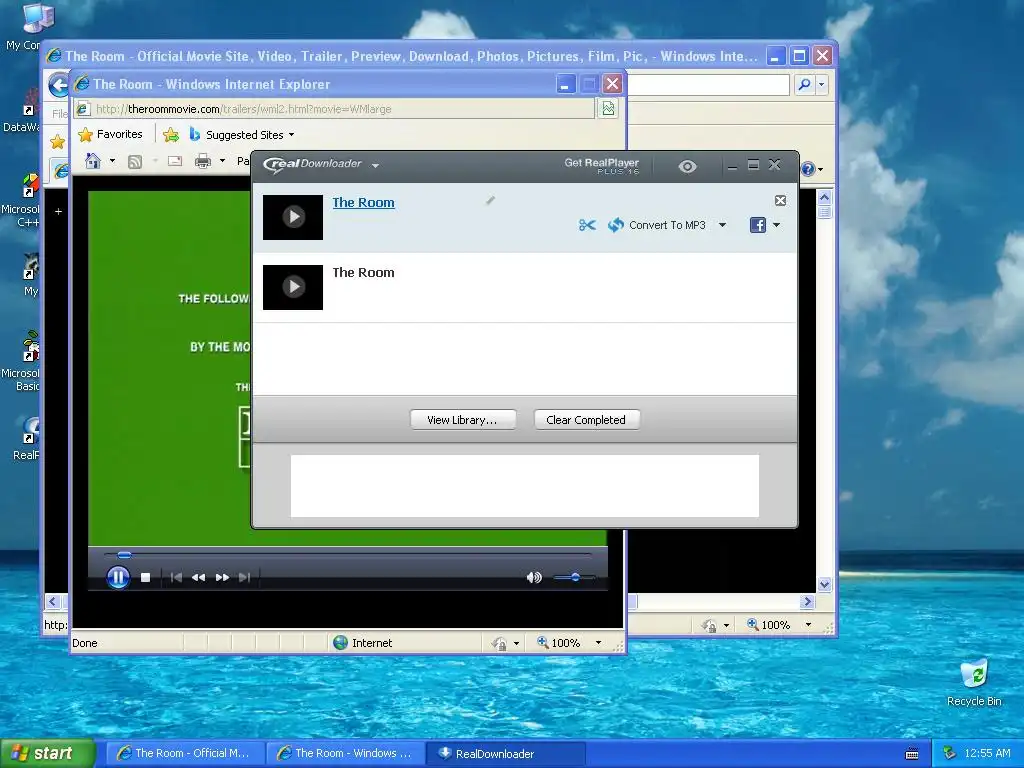Remove the first download with its X icon
The width and height of the screenshot is (1024, 768).
click(780, 200)
